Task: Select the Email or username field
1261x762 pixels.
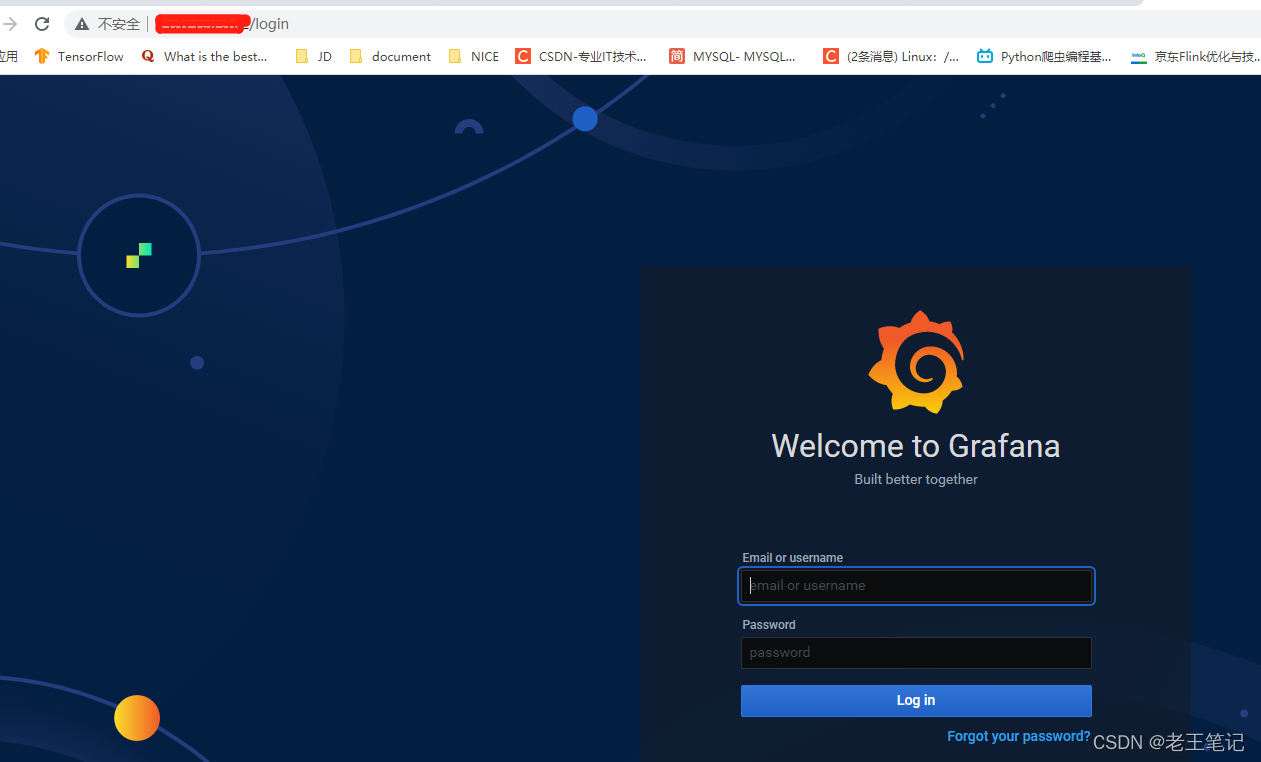Action: (x=916, y=585)
